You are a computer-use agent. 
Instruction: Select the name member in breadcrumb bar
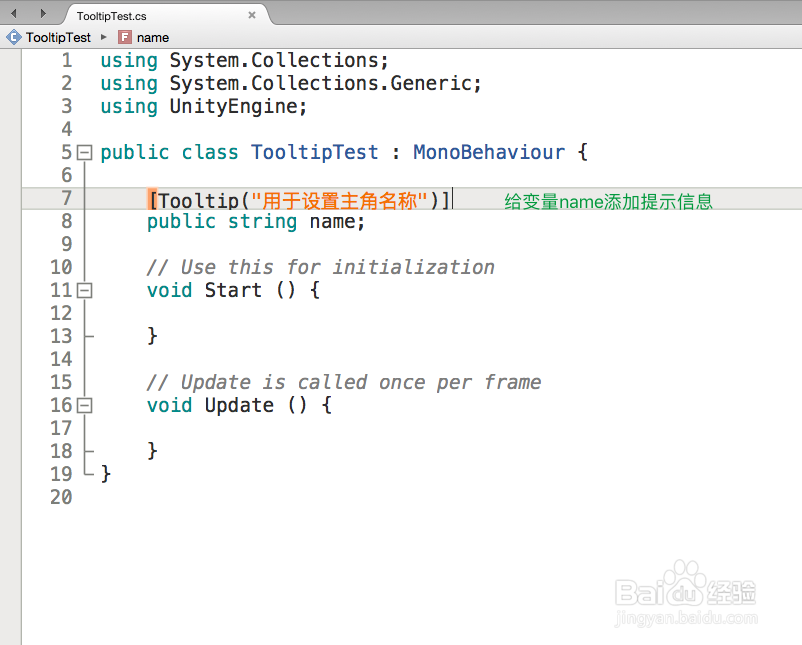tap(151, 37)
